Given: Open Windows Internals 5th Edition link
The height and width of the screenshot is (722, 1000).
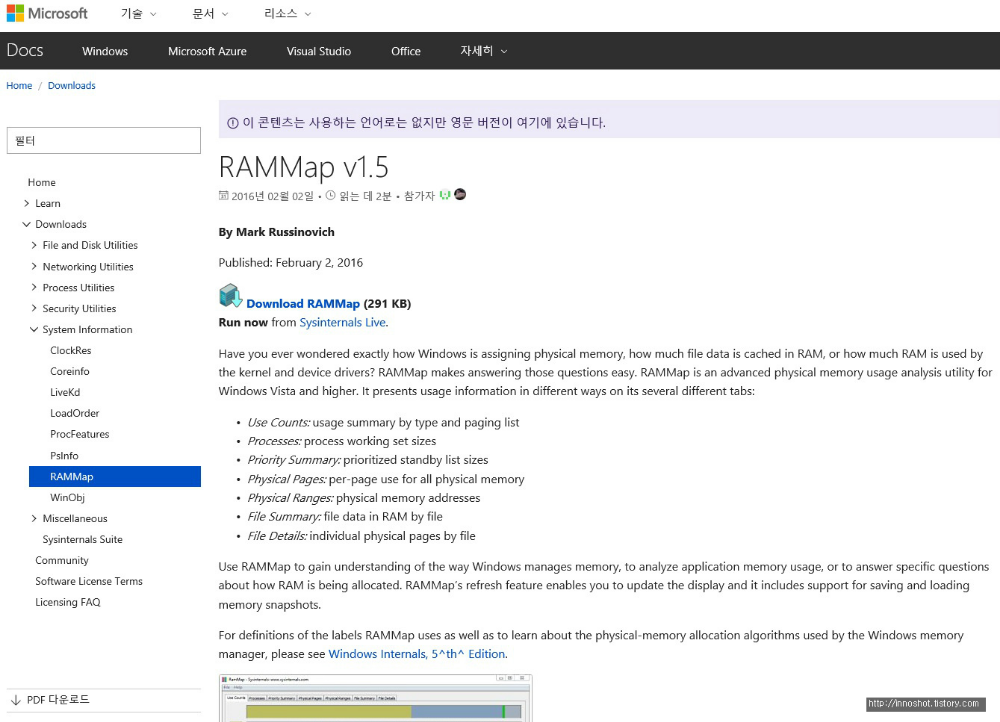Looking at the screenshot, I should pos(417,654).
